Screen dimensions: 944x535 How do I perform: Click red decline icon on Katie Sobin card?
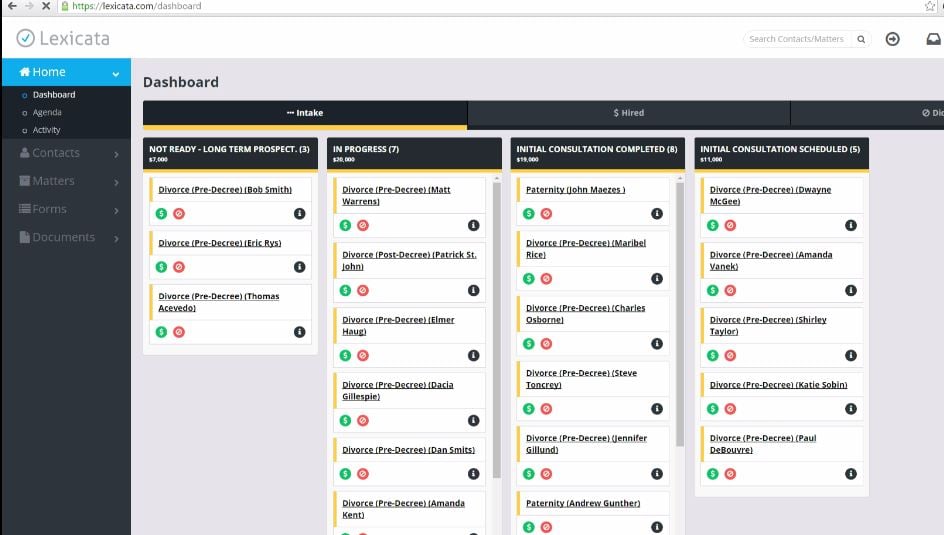point(730,409)
